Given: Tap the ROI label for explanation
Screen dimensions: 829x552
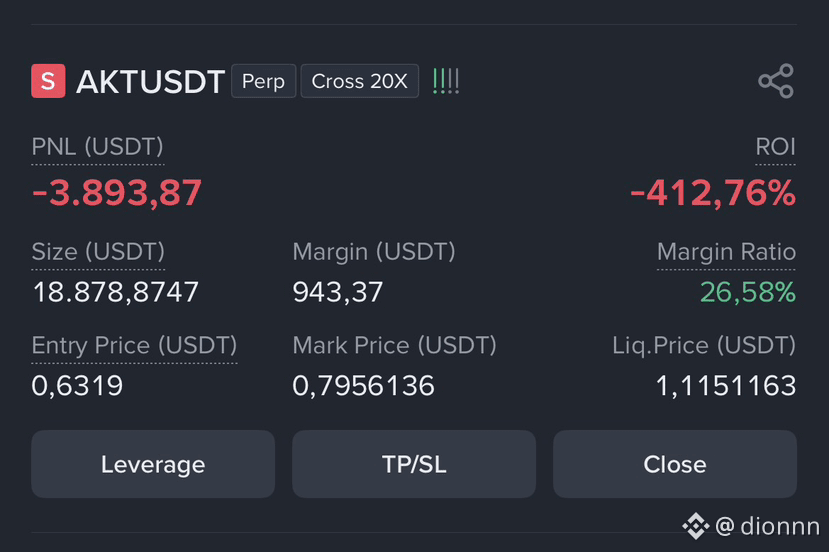Looking at the screenshot, I should coord(775,146).
